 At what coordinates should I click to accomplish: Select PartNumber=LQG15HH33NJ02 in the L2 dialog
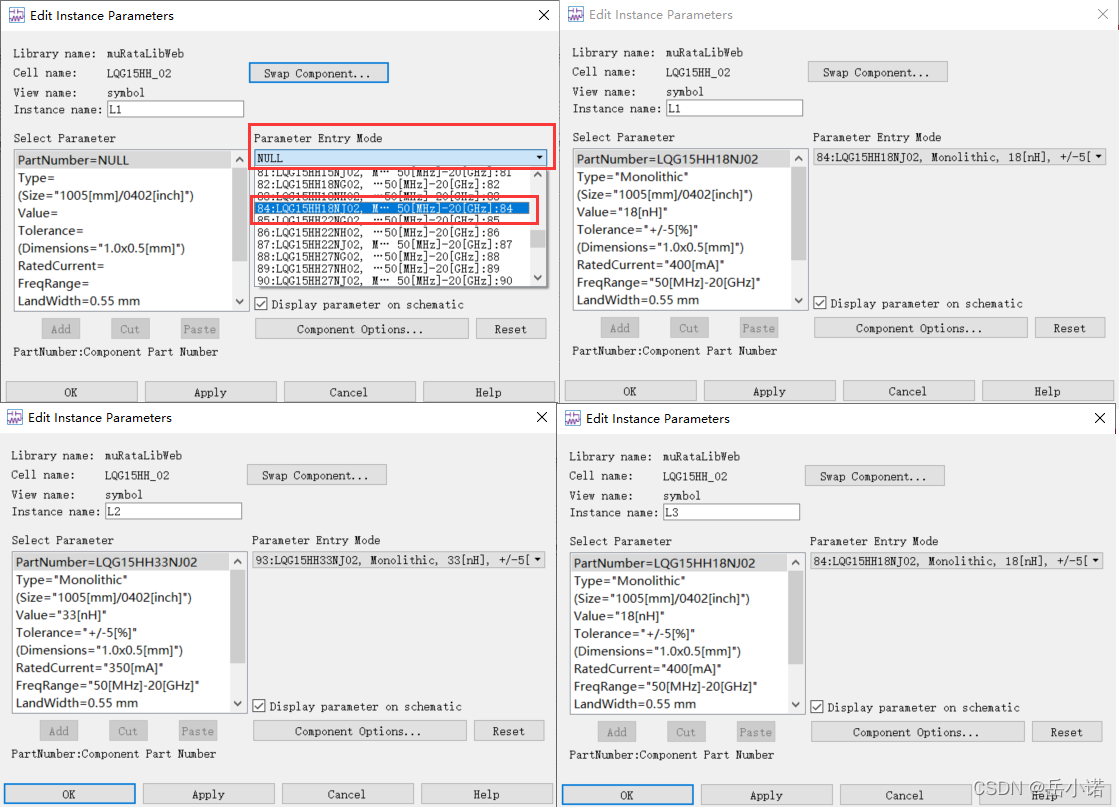pyautogui.click(x=121, y=562)
